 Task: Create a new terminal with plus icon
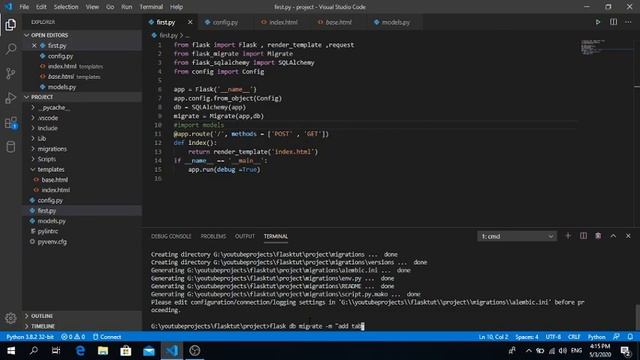click(568, 236)
